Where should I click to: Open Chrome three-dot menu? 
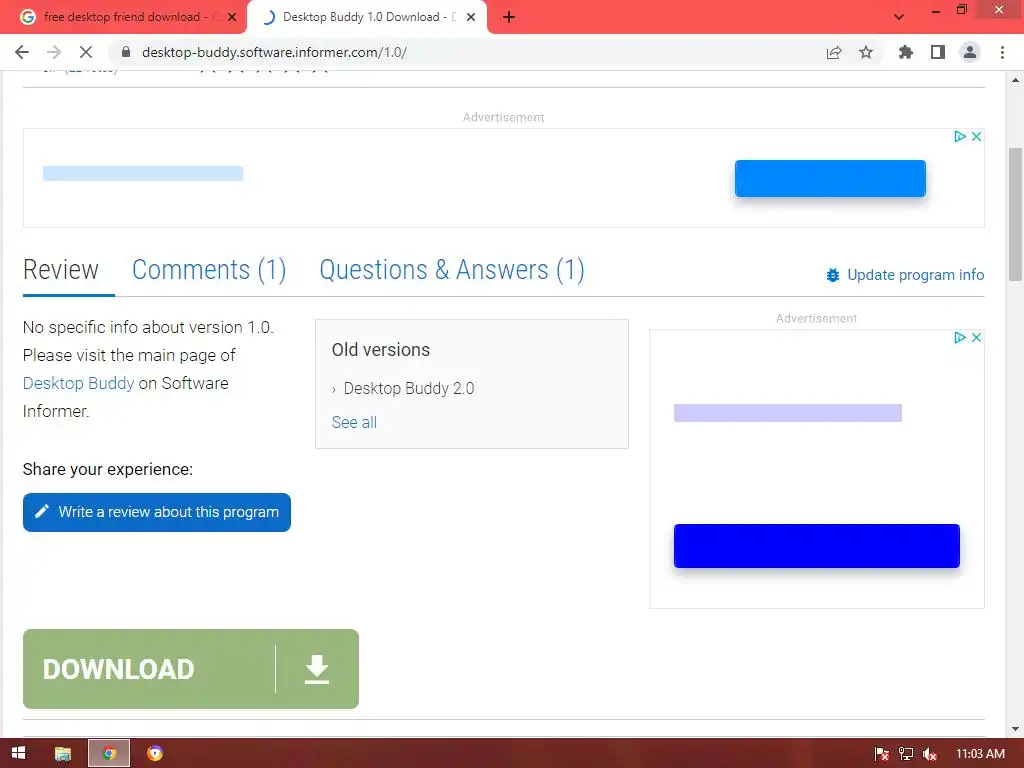[x=1002, y=52]
